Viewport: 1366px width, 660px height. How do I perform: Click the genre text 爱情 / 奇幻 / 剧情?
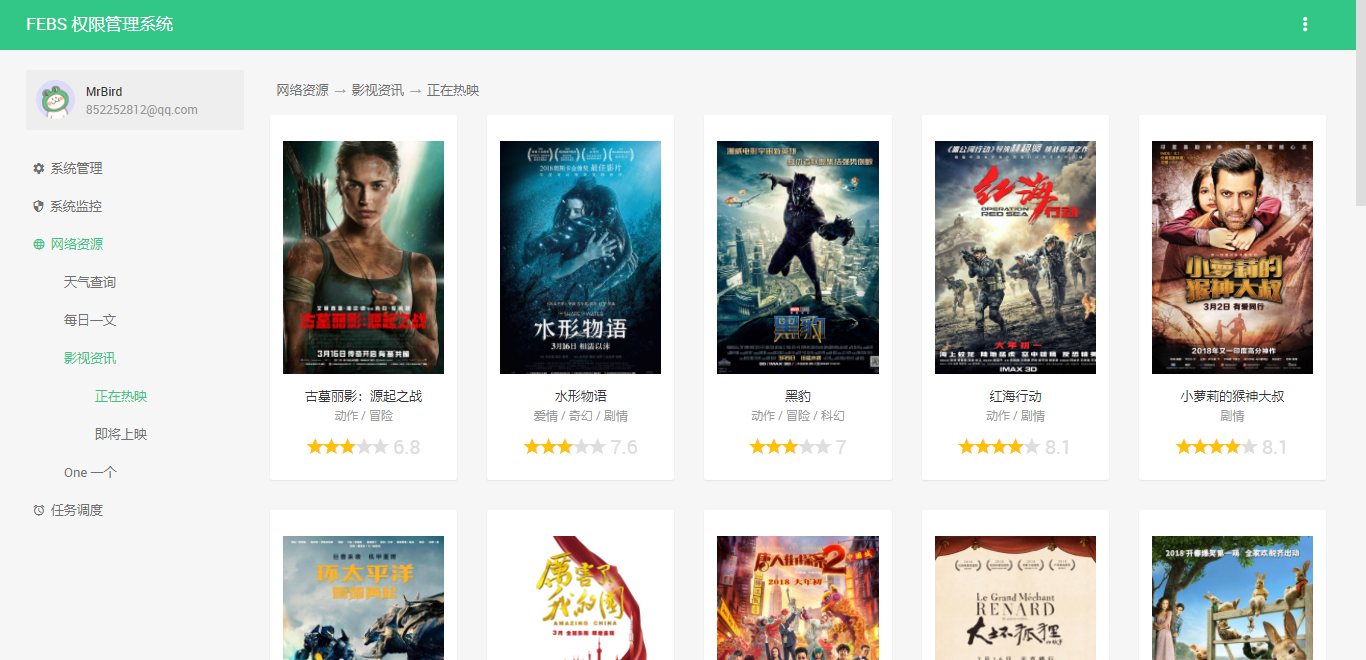[x=581, y=416]
